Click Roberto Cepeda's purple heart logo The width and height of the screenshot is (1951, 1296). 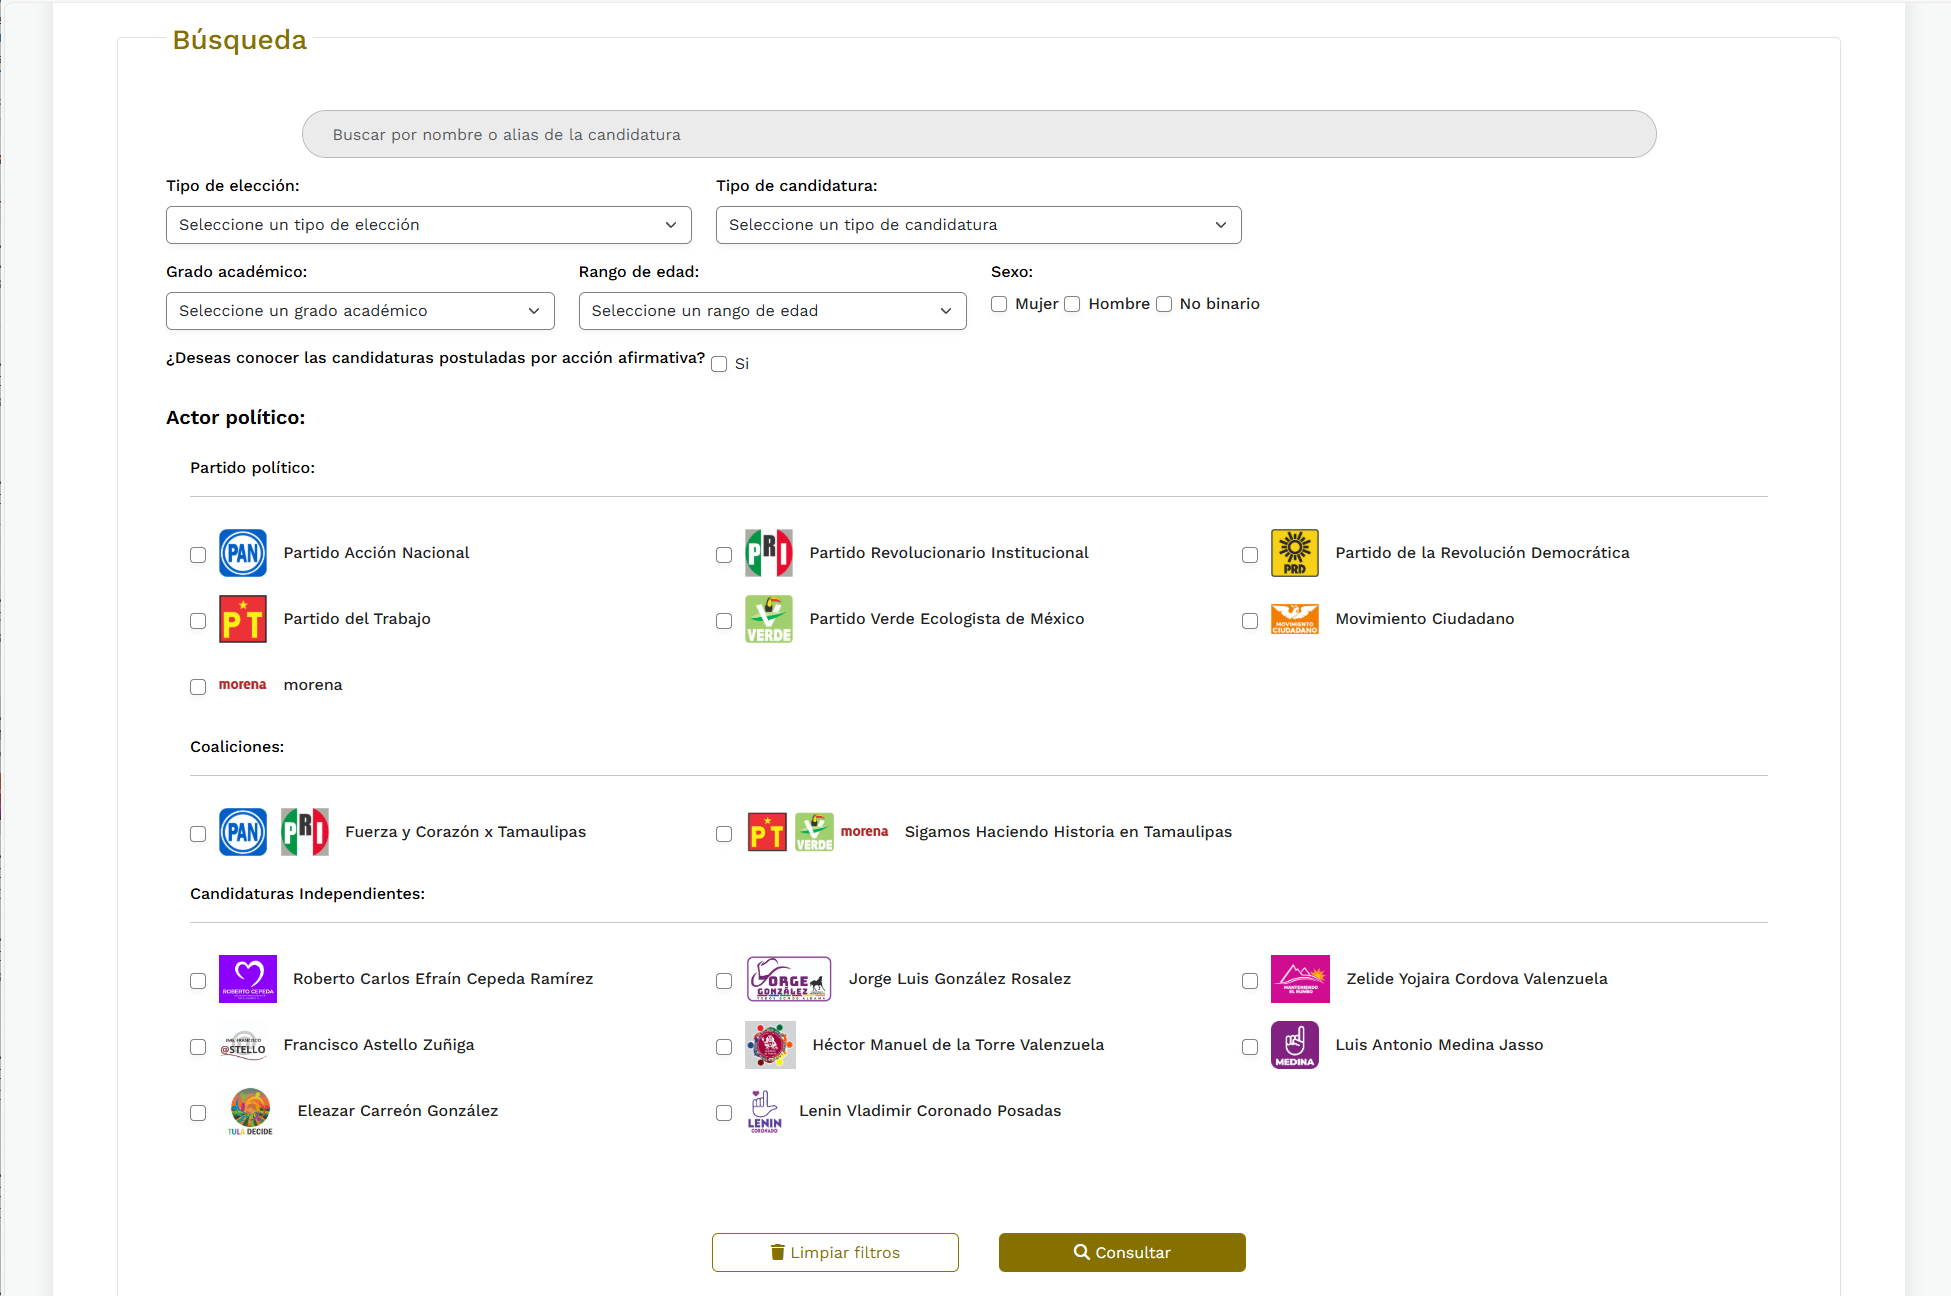[x=248, y=979]
